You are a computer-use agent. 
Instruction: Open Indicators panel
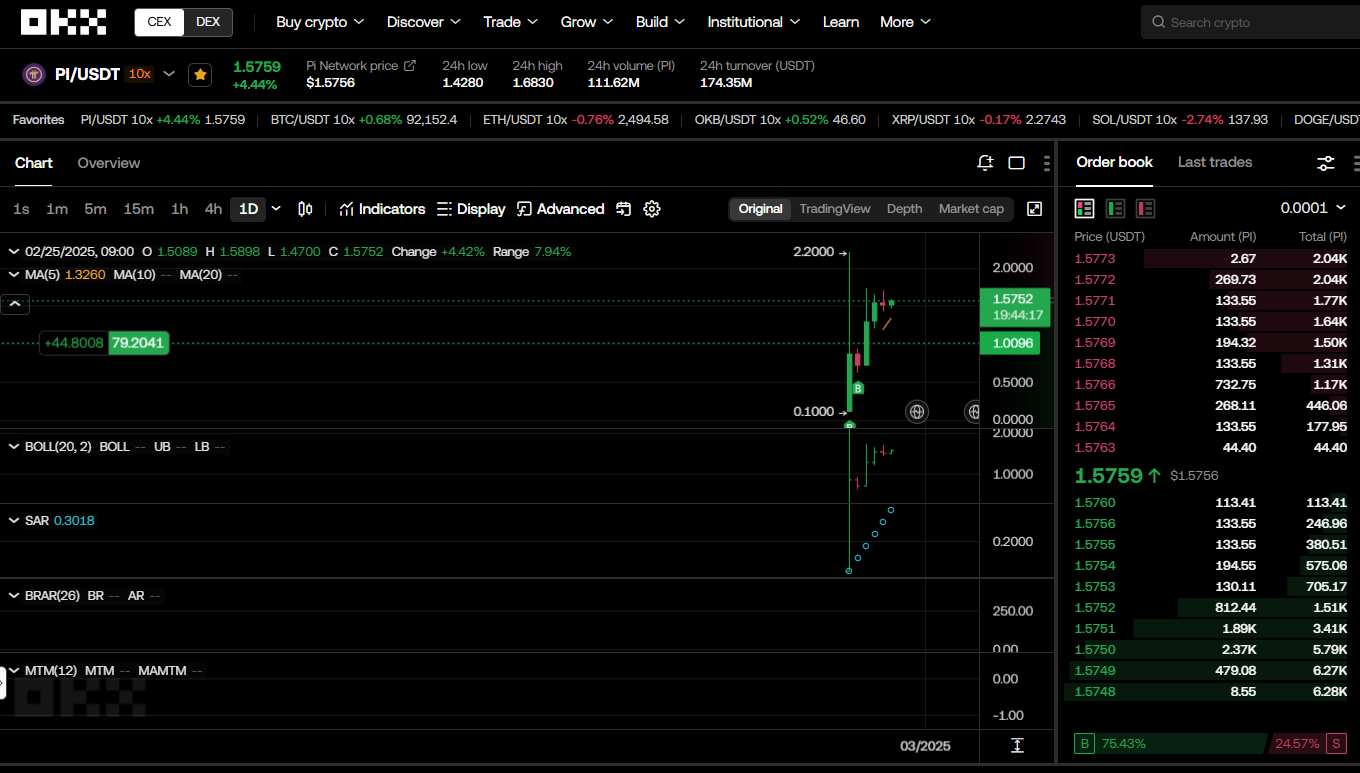(382, 209)
